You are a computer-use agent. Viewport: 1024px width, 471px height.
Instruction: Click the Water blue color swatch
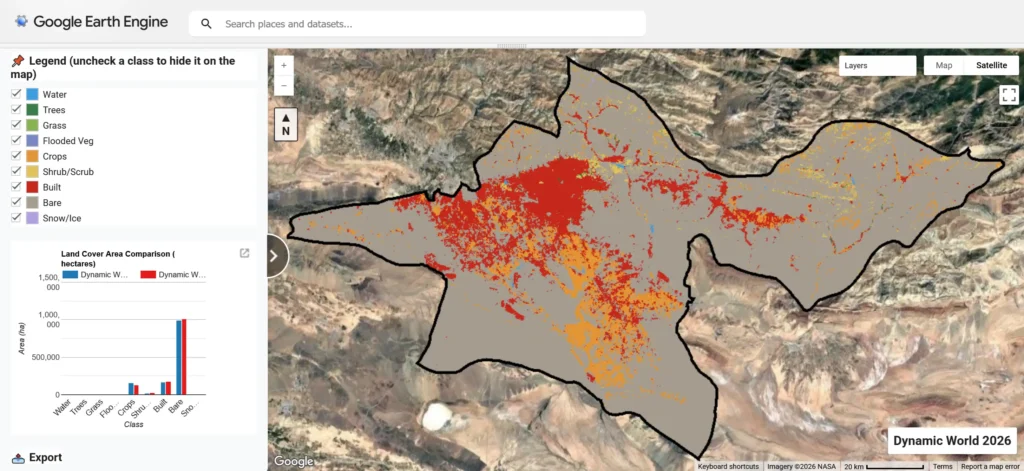(x=32, y=95)
